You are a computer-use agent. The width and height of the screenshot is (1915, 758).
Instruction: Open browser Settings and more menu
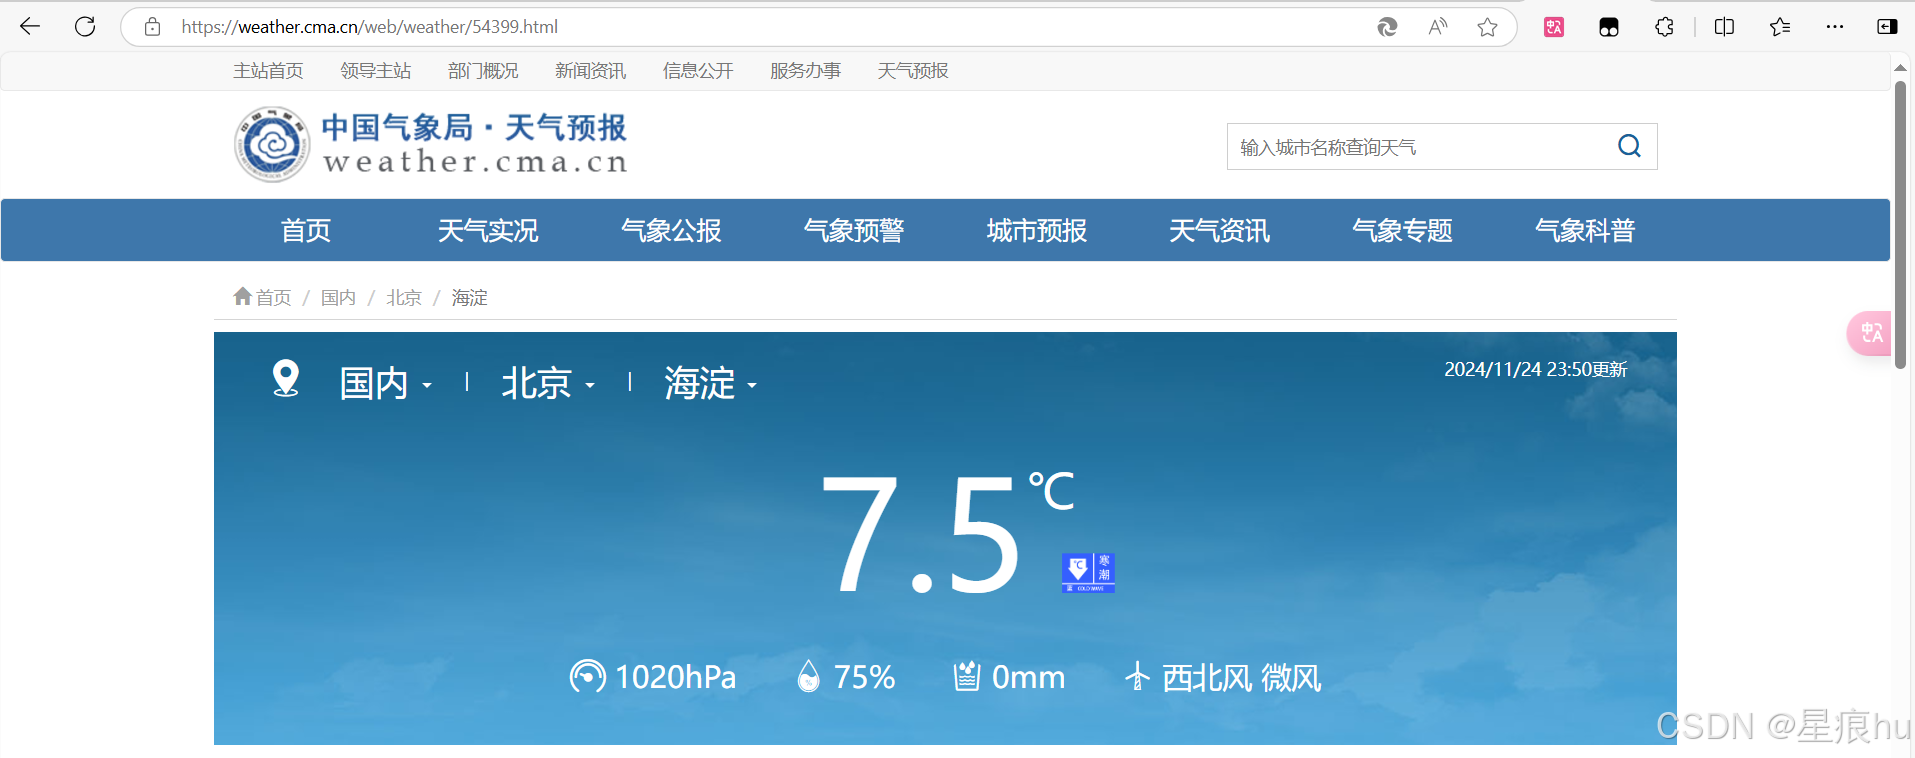(1835, 27)
